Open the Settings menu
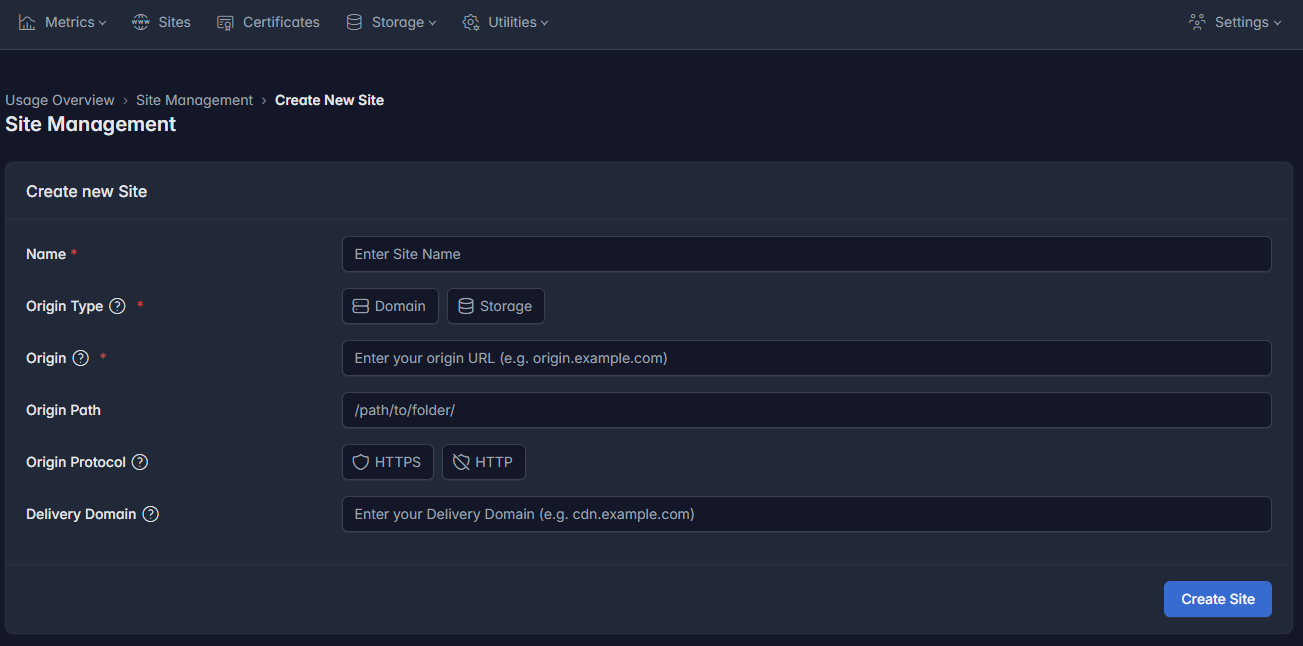 1235,22
